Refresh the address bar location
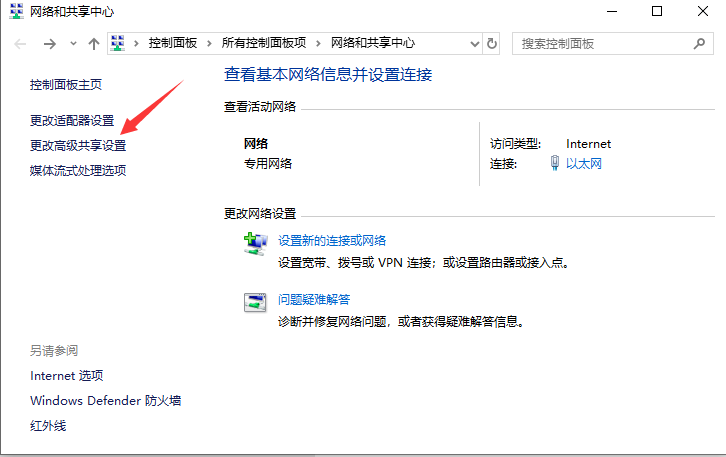 coord(491,44)
